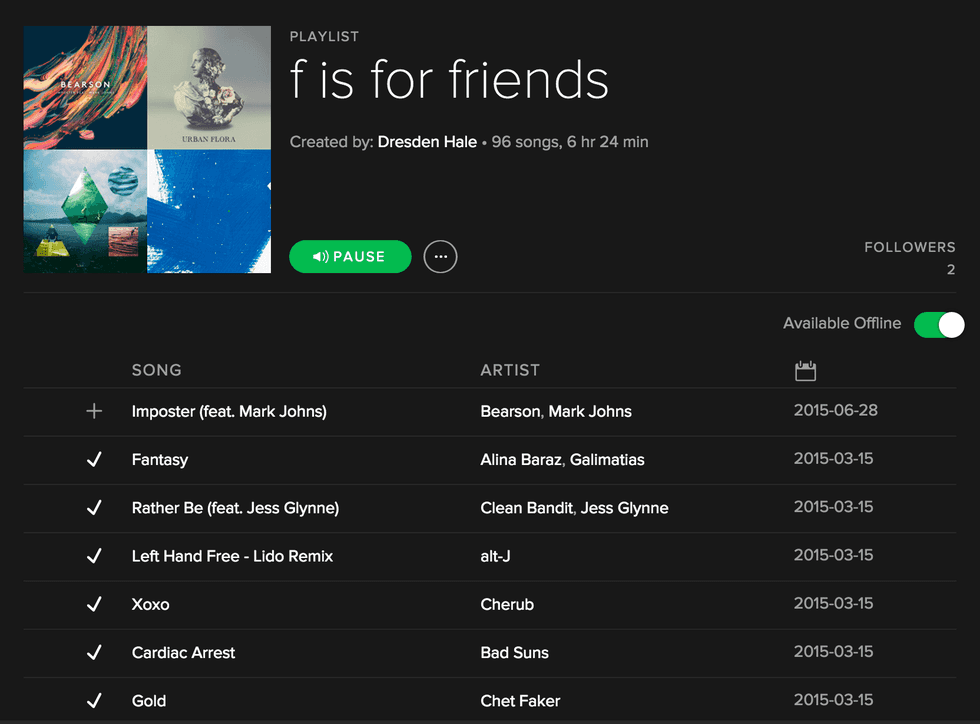
Task: Toggle the checkmark beside Left Hand Free
Action: coord(94,555)
